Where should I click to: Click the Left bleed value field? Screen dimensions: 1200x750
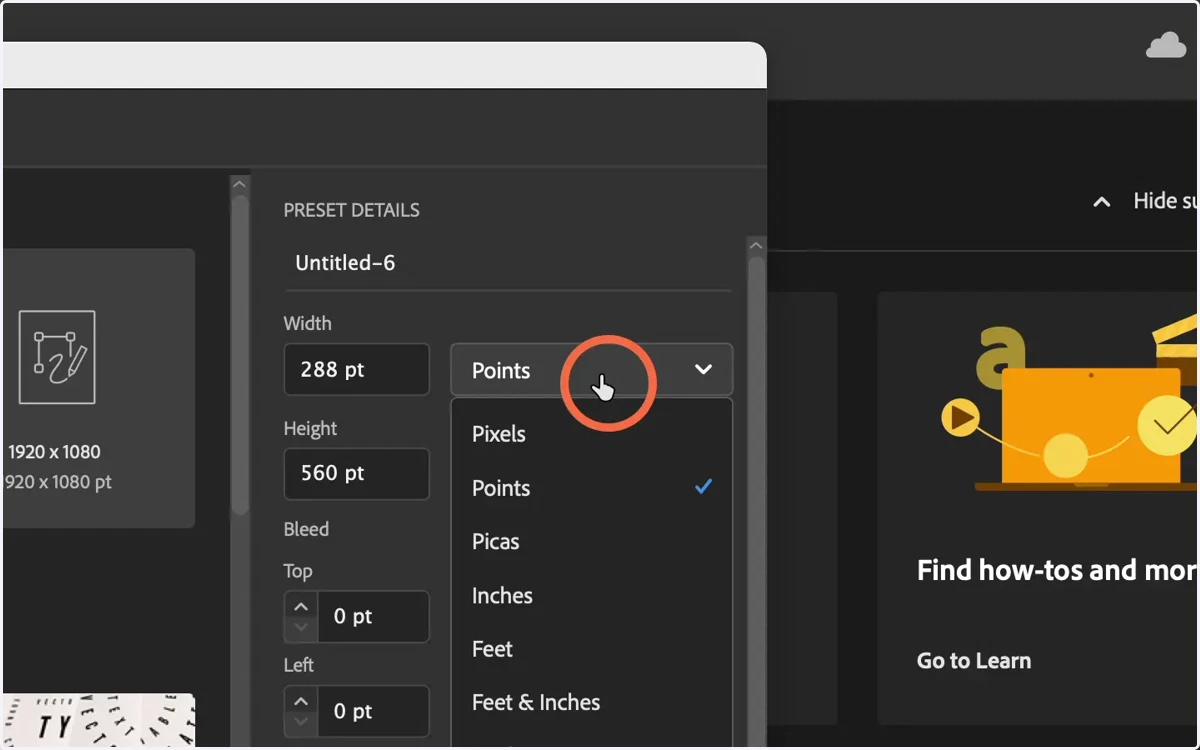pyautogui.click(x=373, y=711)
